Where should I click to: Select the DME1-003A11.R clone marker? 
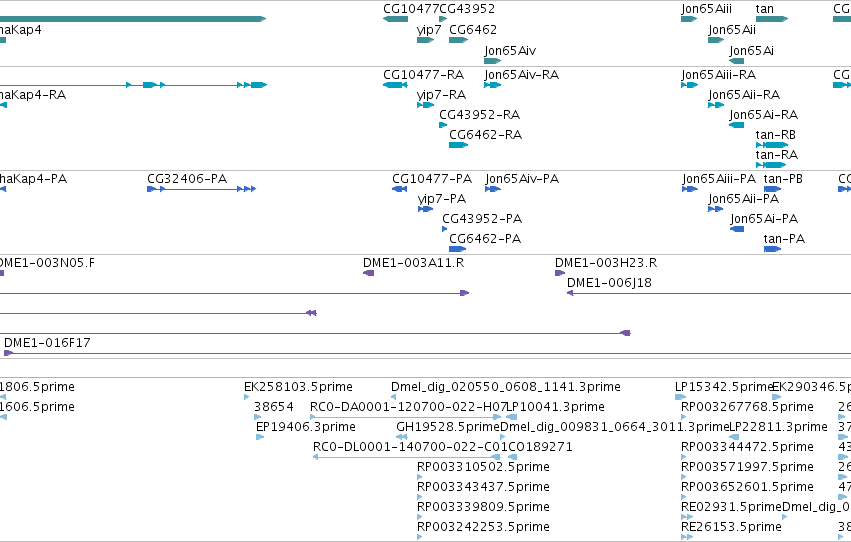point(369,273)
